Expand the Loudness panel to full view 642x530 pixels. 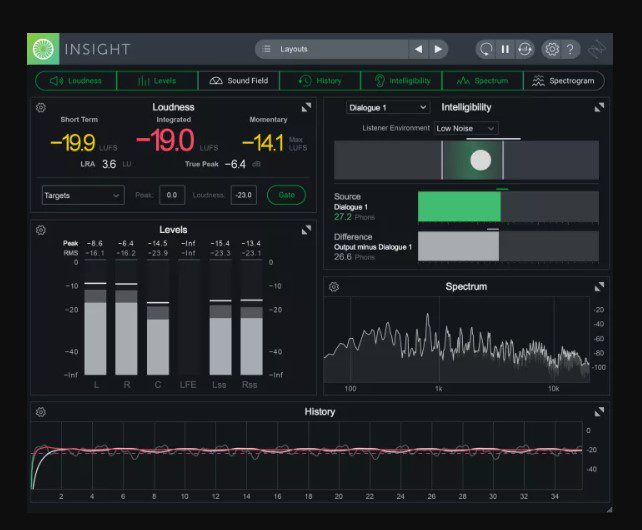(x=306, y=107)
